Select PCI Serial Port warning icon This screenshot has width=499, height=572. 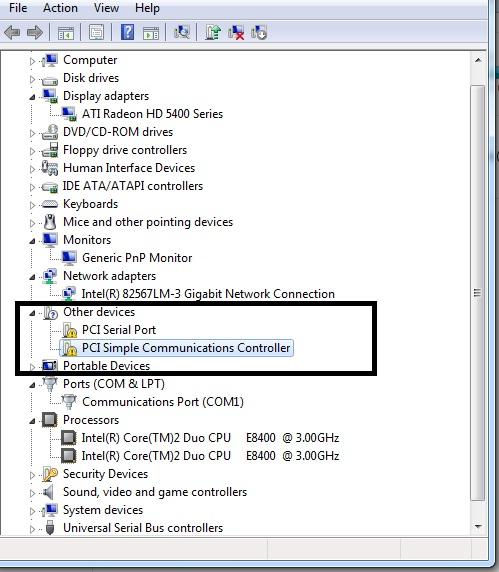point(70,330)
